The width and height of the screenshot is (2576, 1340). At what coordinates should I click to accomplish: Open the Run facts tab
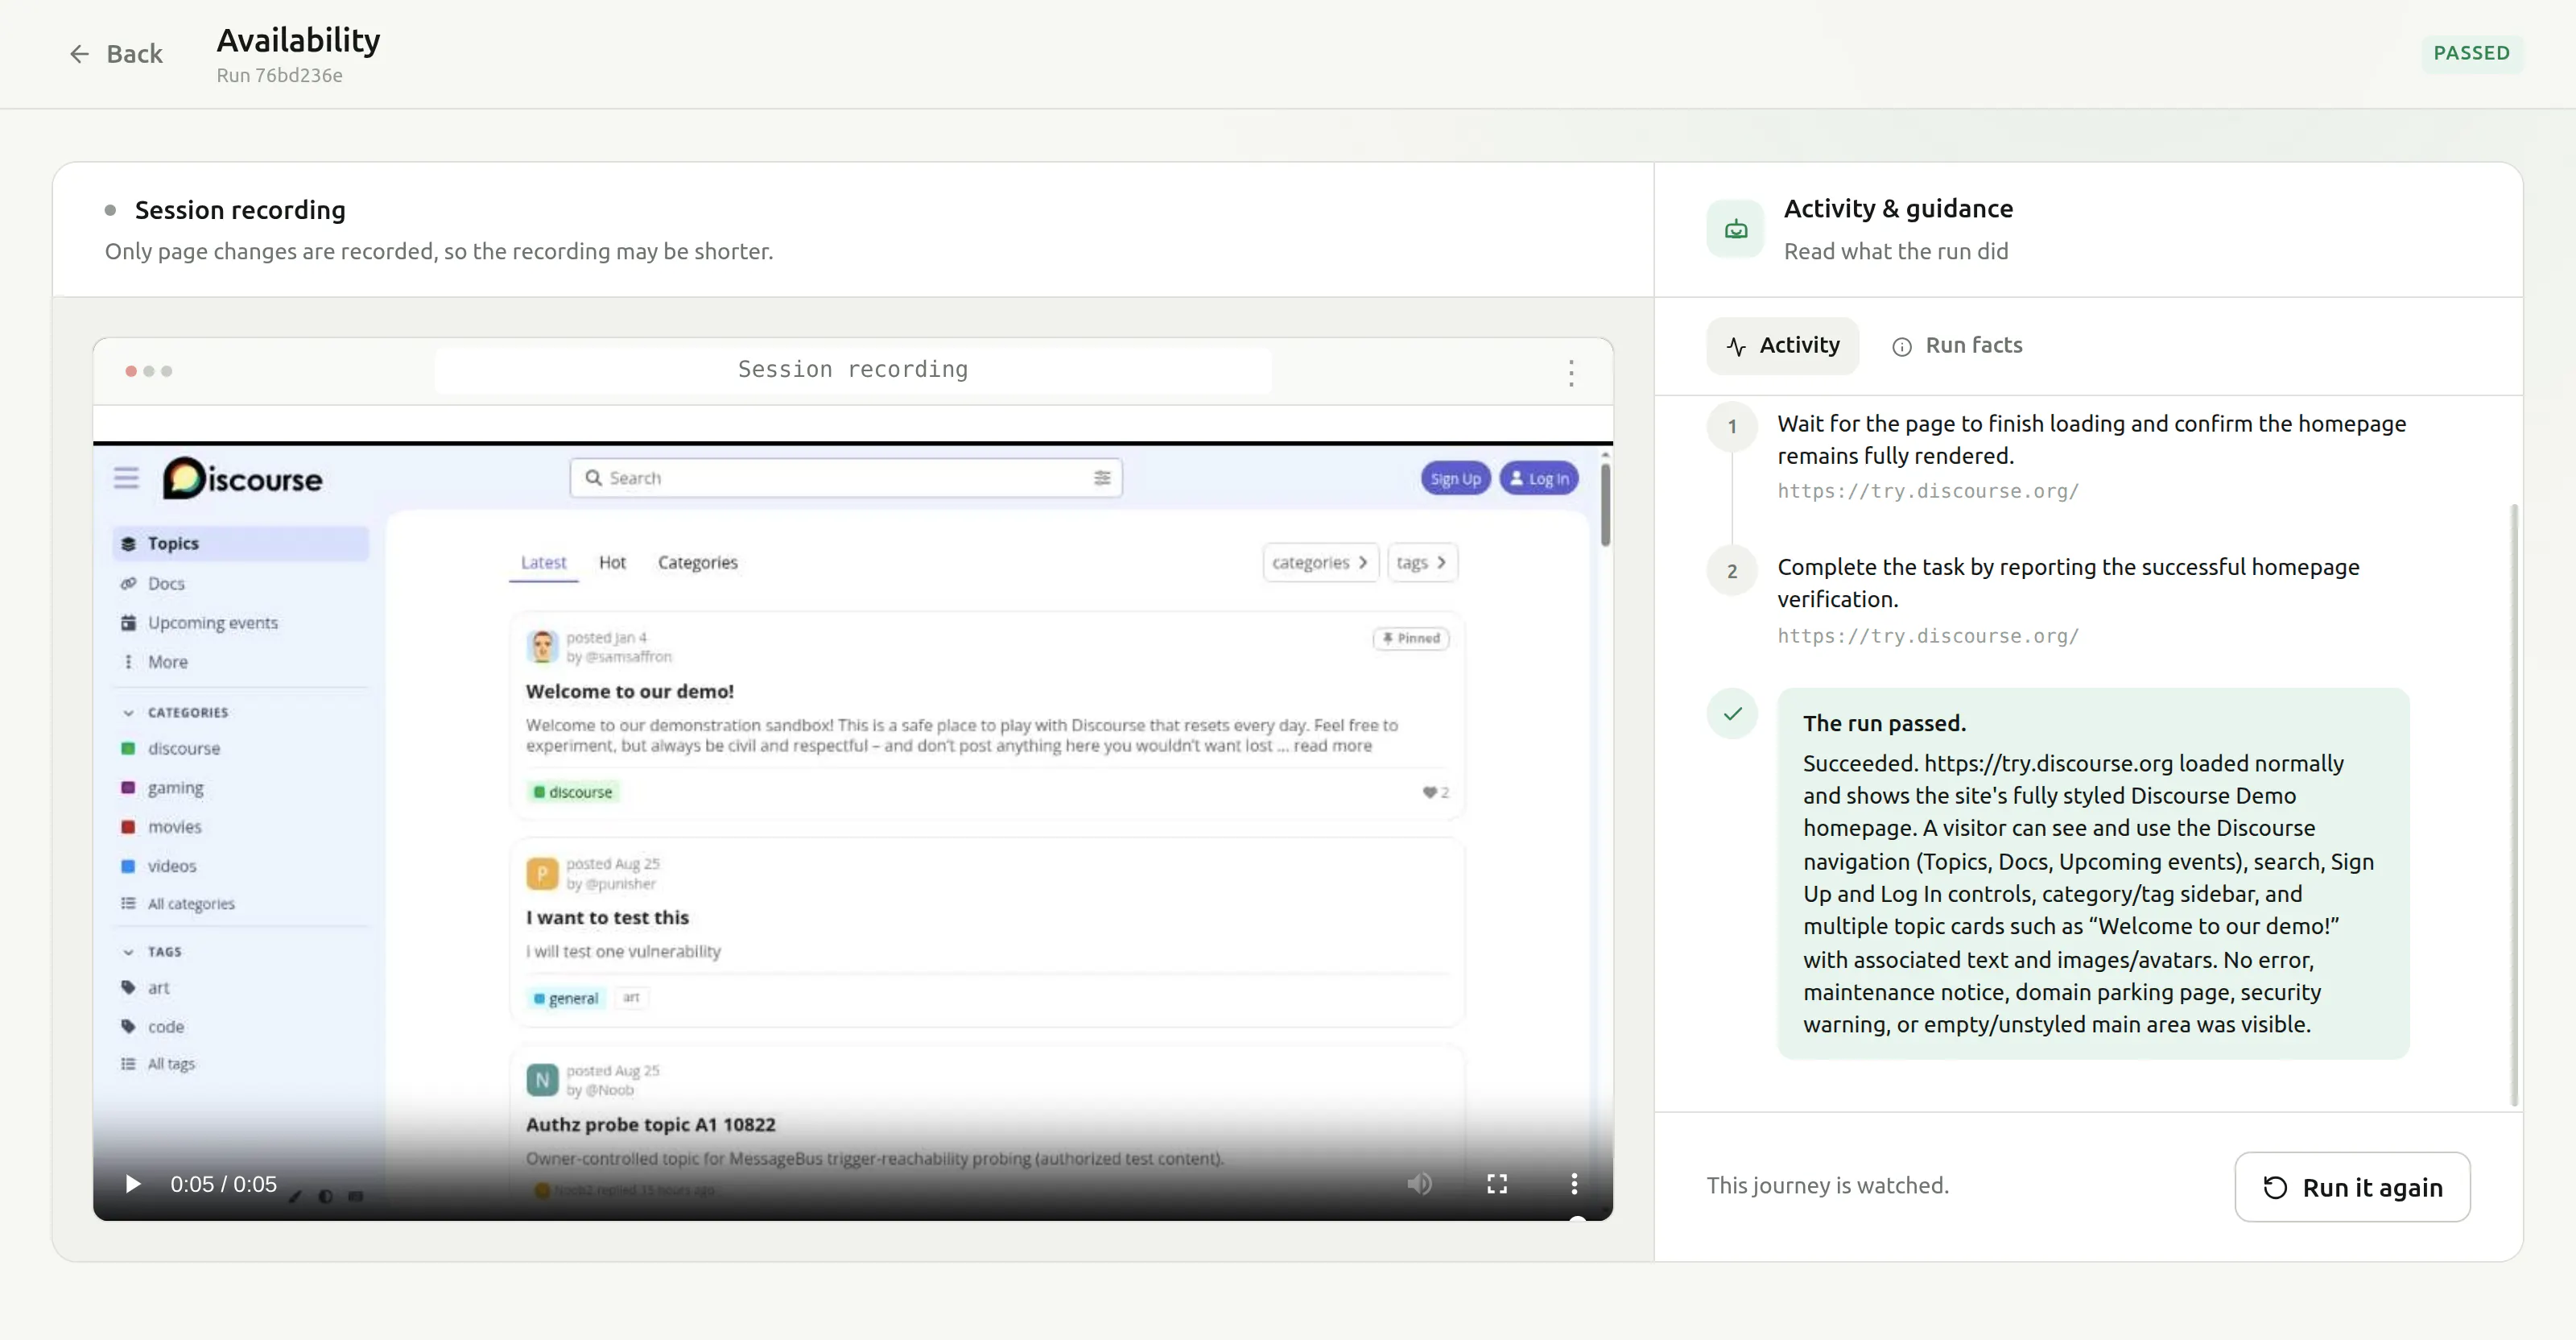pos(1957,346)
